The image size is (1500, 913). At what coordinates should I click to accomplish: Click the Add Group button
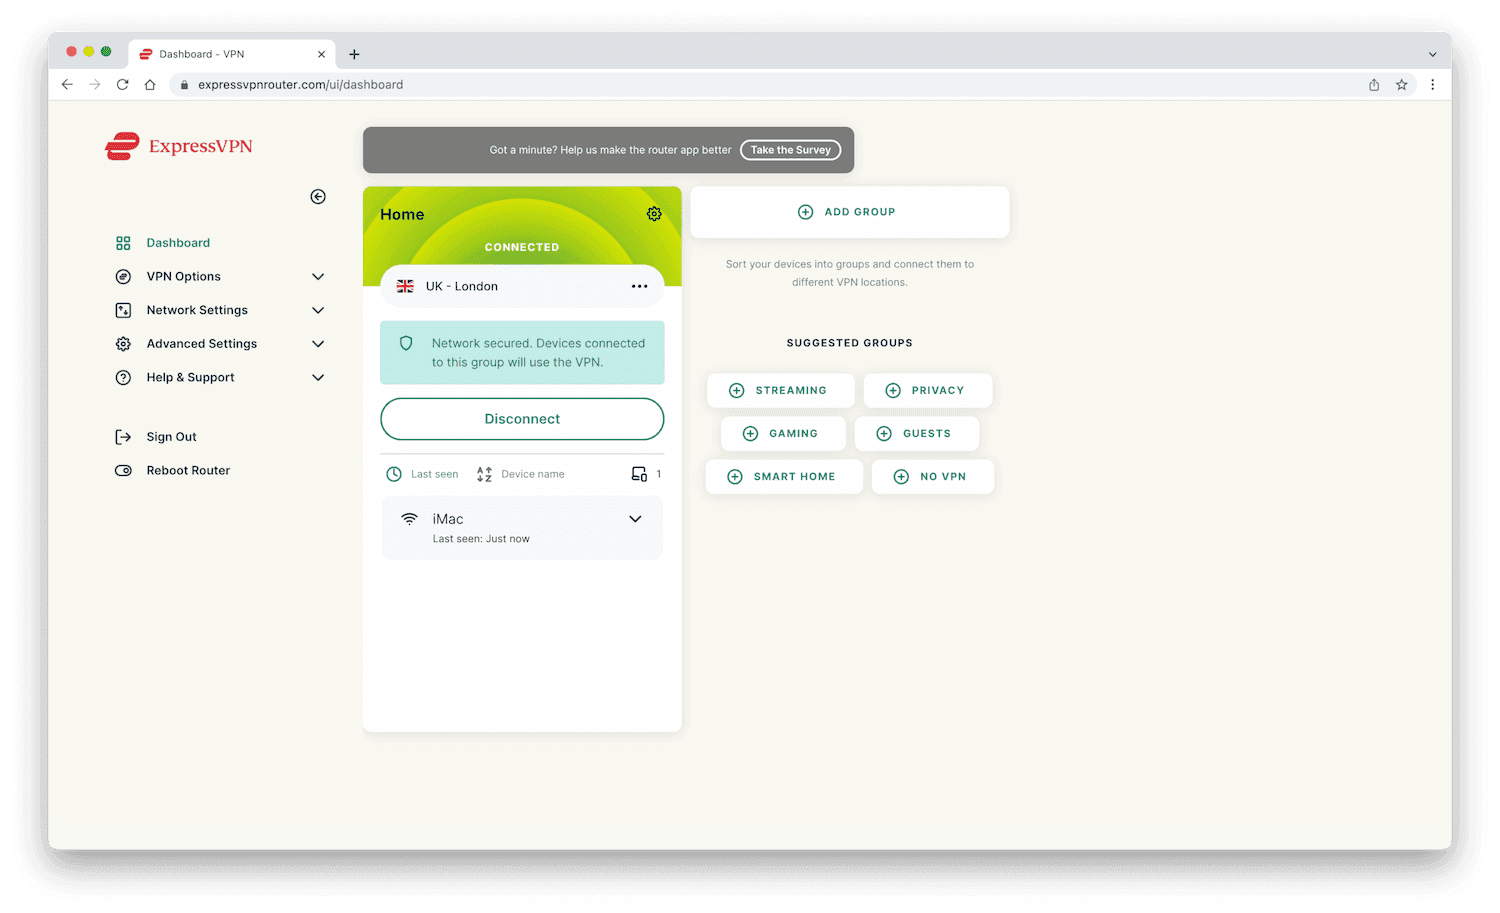849,212
